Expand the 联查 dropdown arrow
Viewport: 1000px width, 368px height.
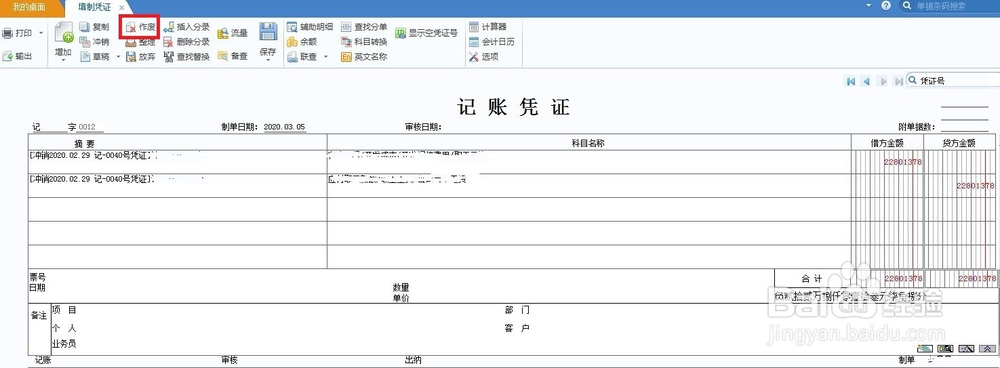tap(326, 57)
